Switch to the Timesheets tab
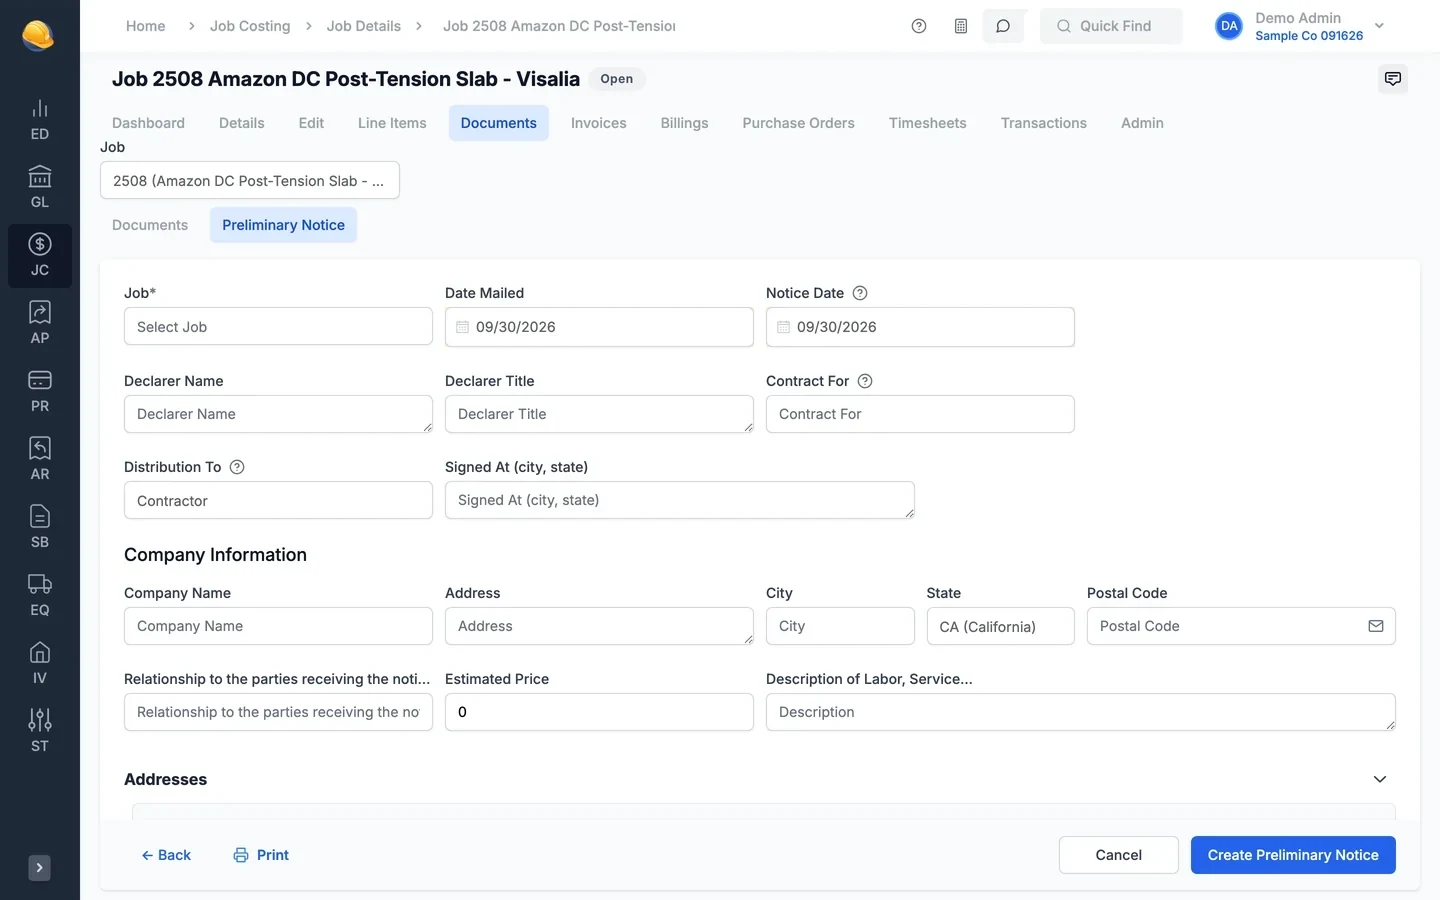 (x=927, y=123)
